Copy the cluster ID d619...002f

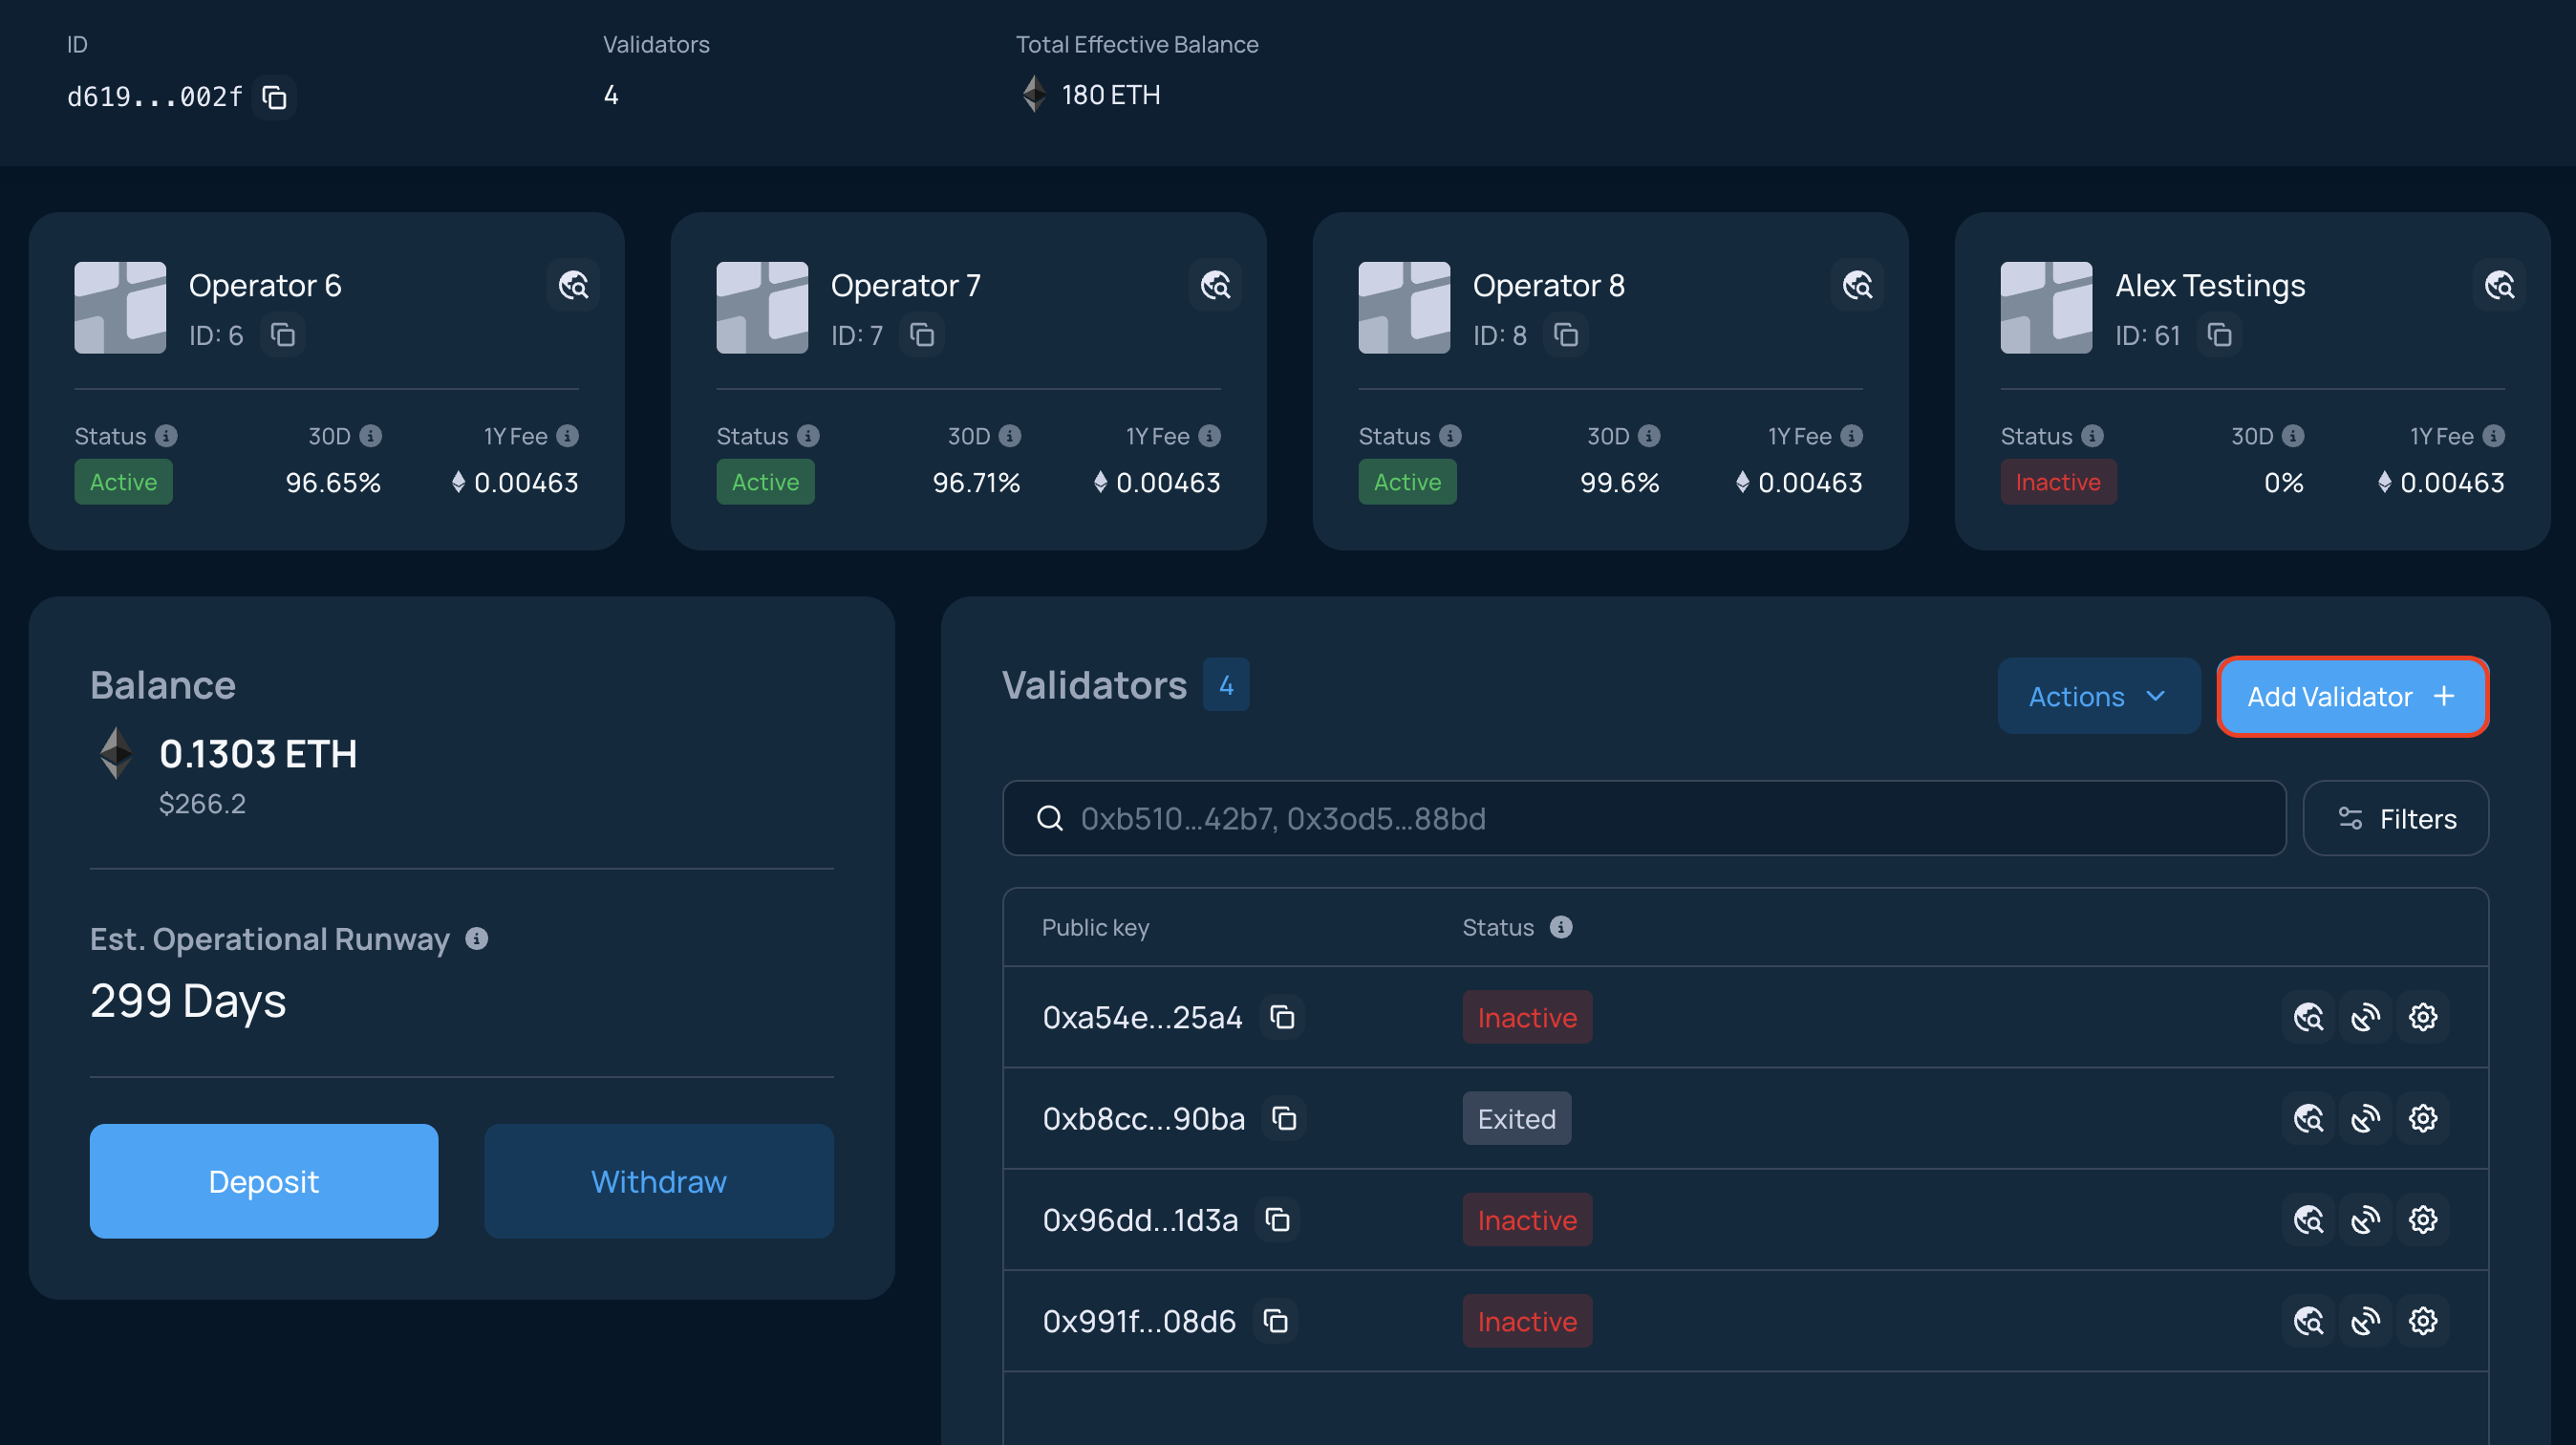(x=274, y=97)
